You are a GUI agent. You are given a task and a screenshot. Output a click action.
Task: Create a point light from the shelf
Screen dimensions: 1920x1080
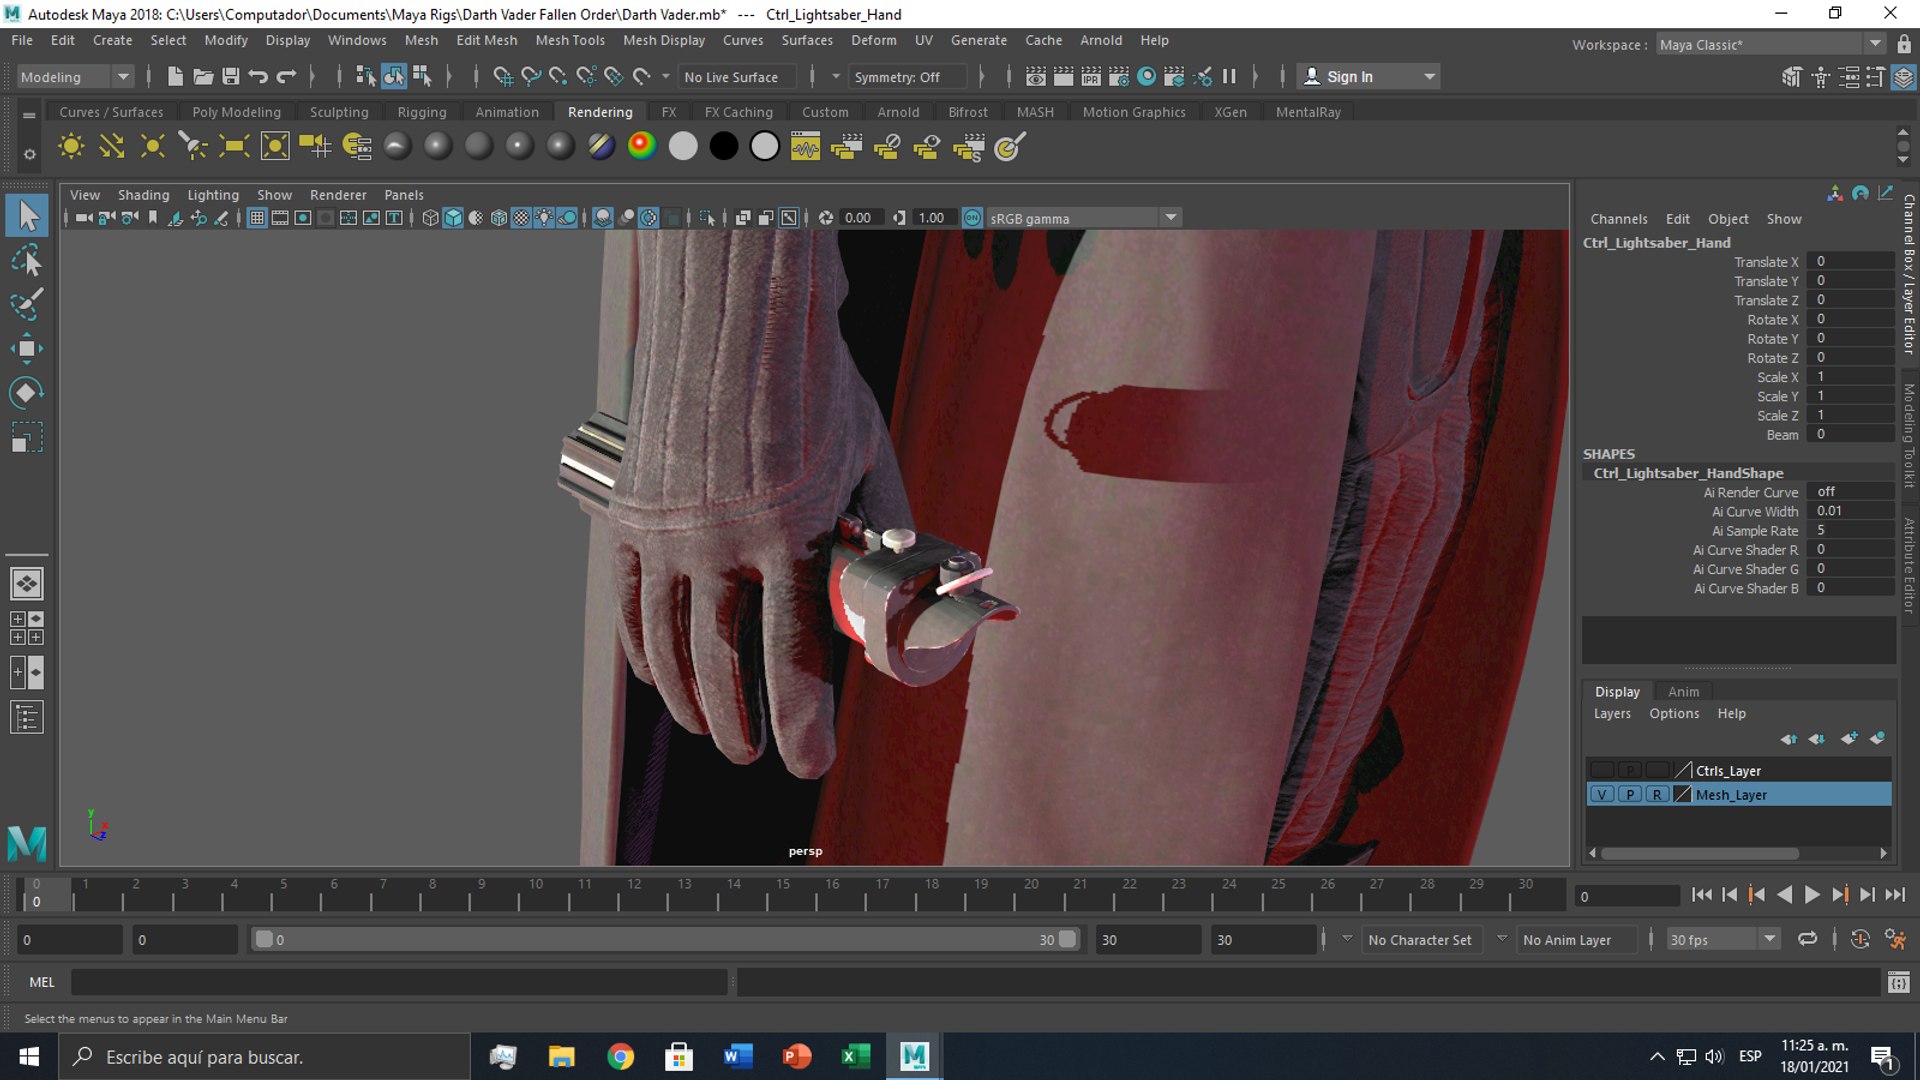tap(153, 147)
